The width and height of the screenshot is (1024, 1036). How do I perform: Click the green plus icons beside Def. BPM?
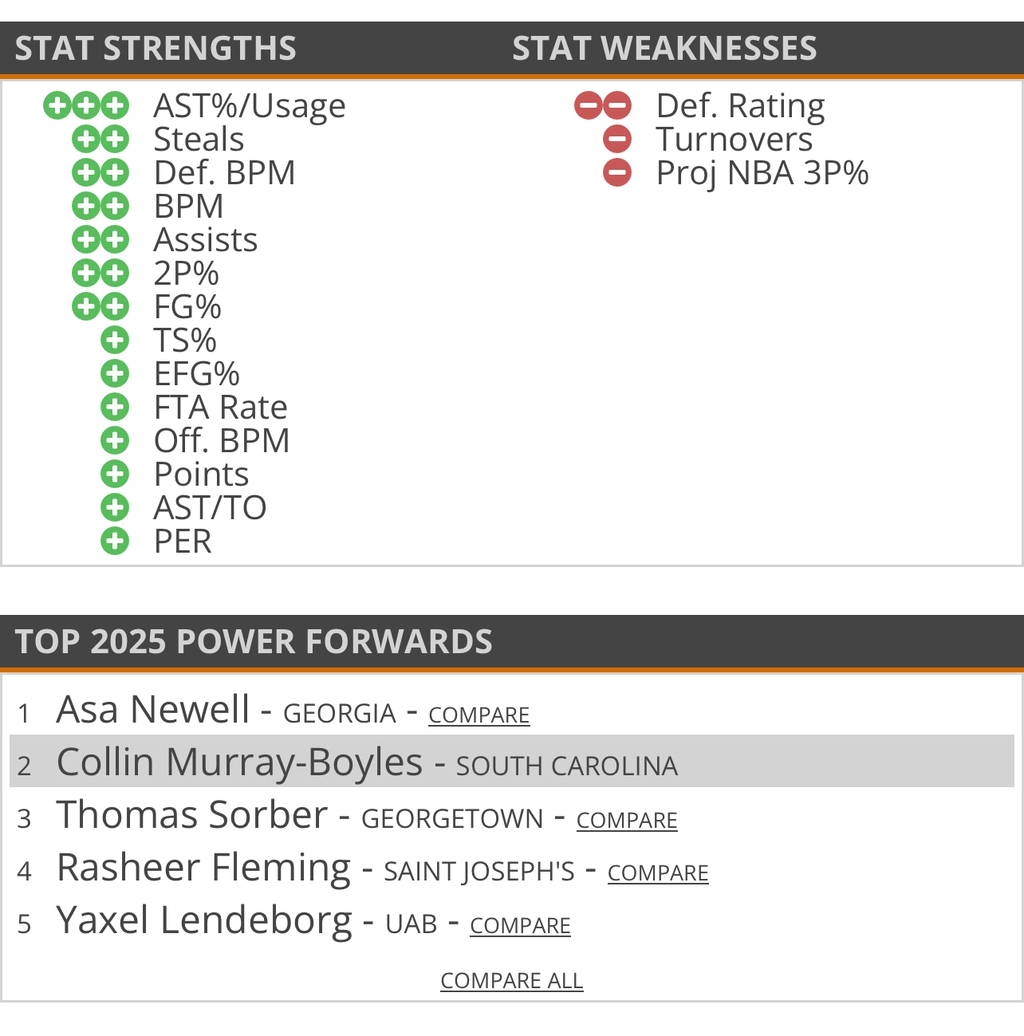100,173
